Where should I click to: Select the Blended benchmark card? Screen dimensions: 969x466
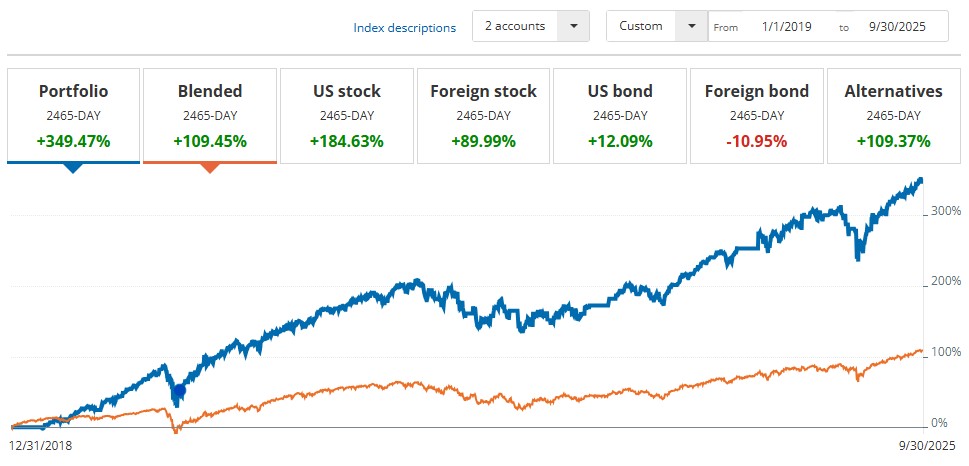pos(210,114)
